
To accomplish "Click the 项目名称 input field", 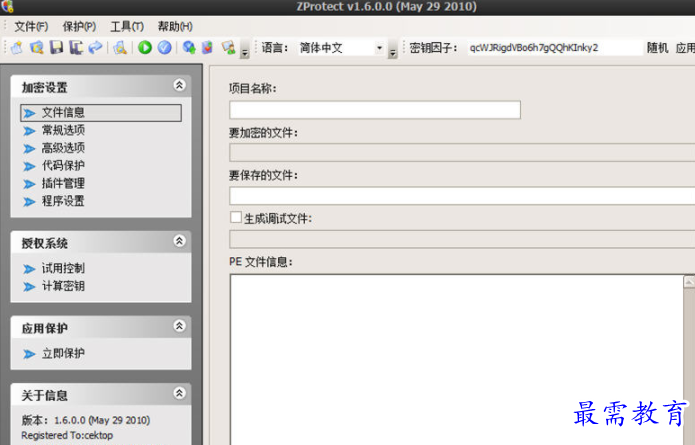I will tap(375, 110).
